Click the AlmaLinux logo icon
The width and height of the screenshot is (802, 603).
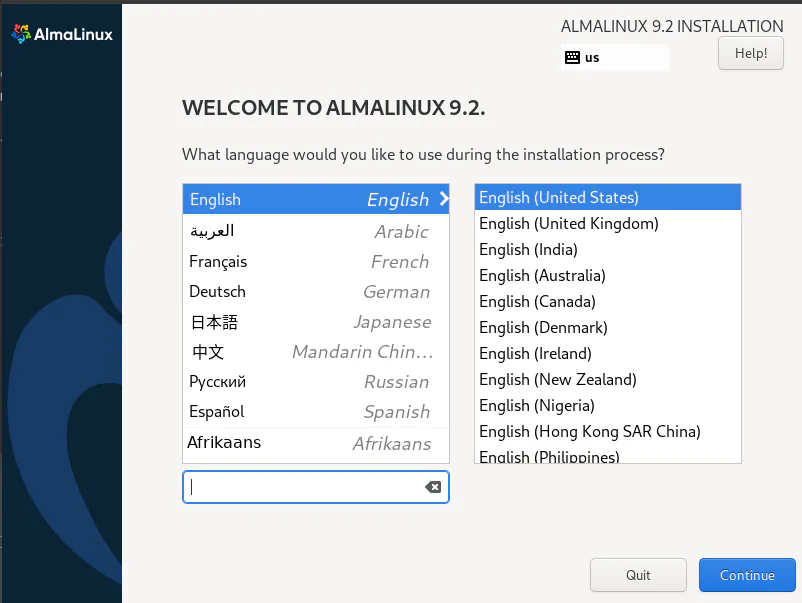(x=21, y=34)
